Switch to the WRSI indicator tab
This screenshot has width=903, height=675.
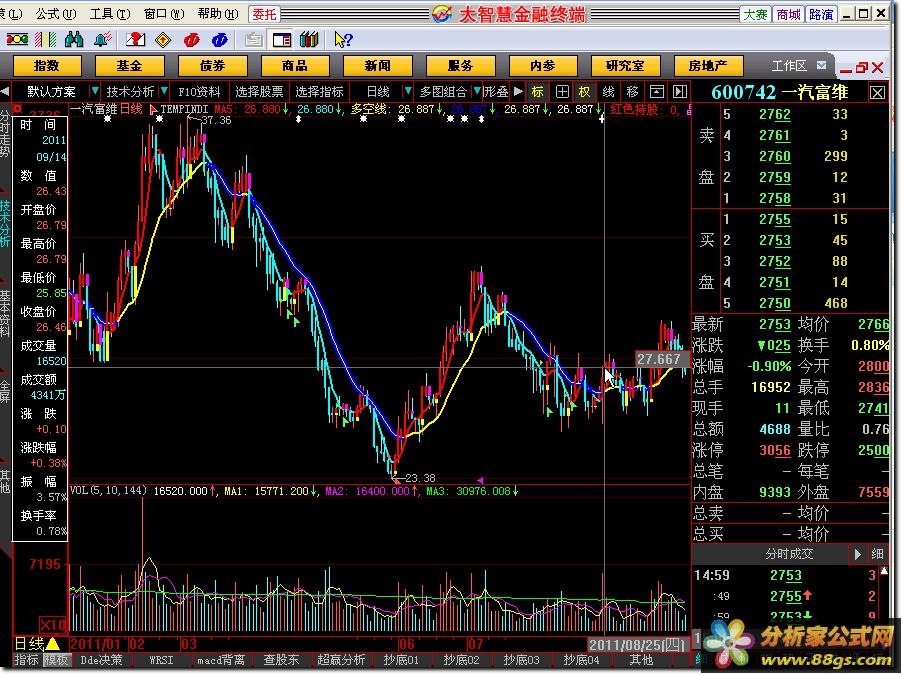coord(161,660)
